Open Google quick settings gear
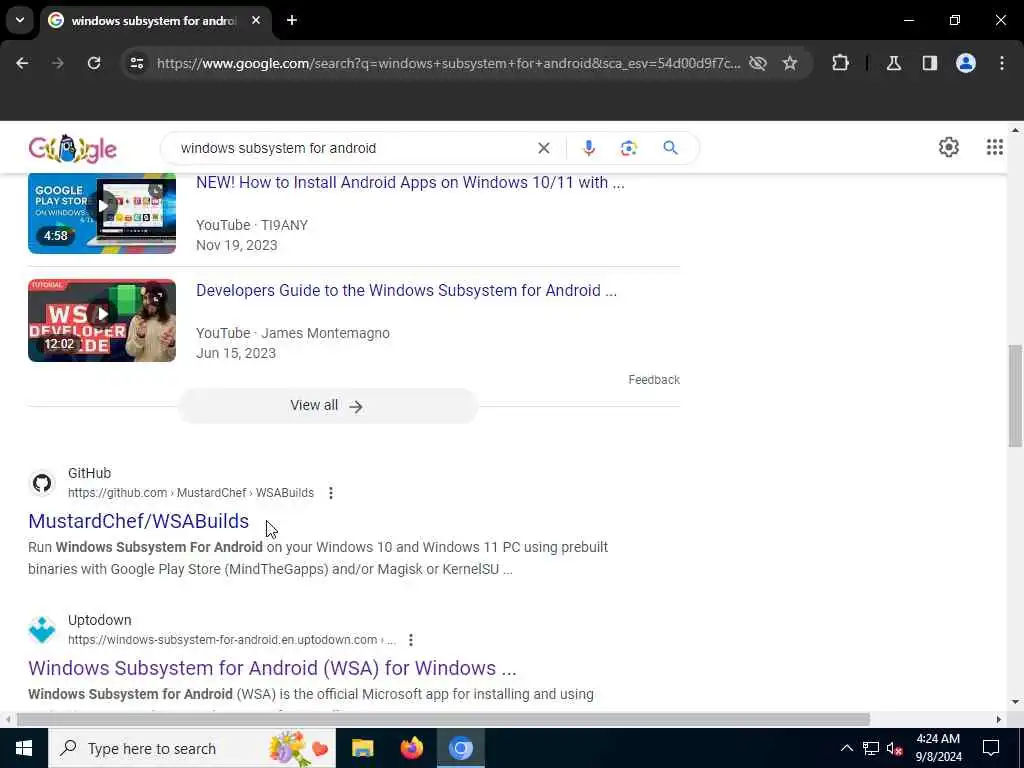The height and width of the screenshot is (768, 1024). pos(949,148)
